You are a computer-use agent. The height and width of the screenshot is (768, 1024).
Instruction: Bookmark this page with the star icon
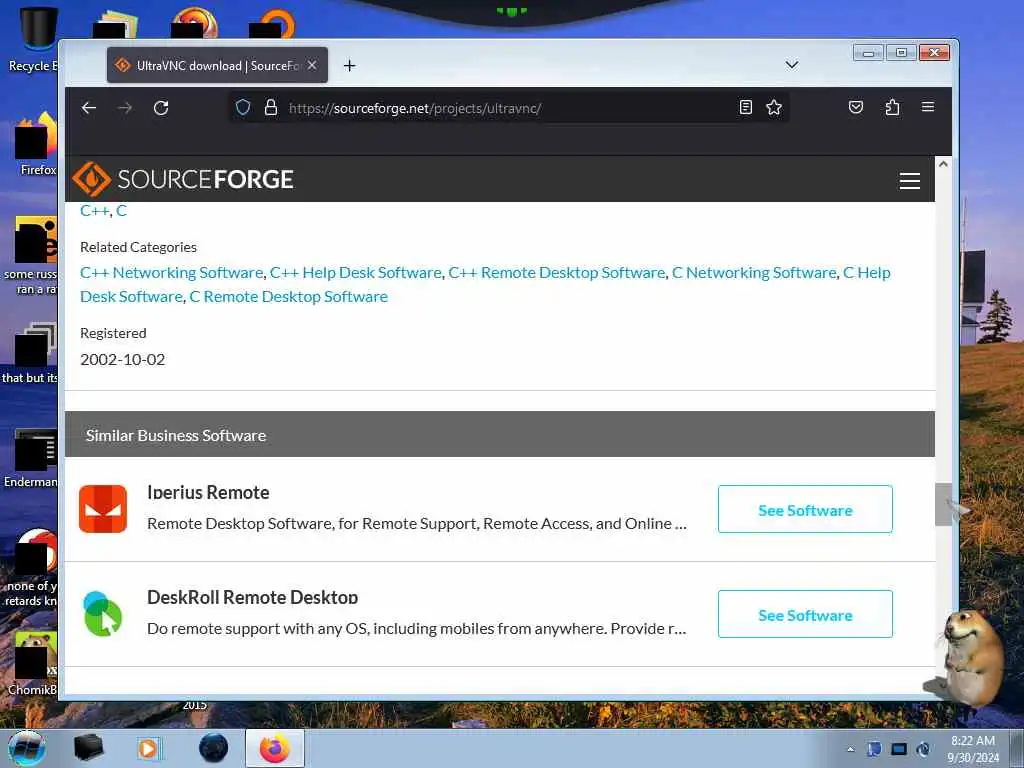(x=774, y=107)
